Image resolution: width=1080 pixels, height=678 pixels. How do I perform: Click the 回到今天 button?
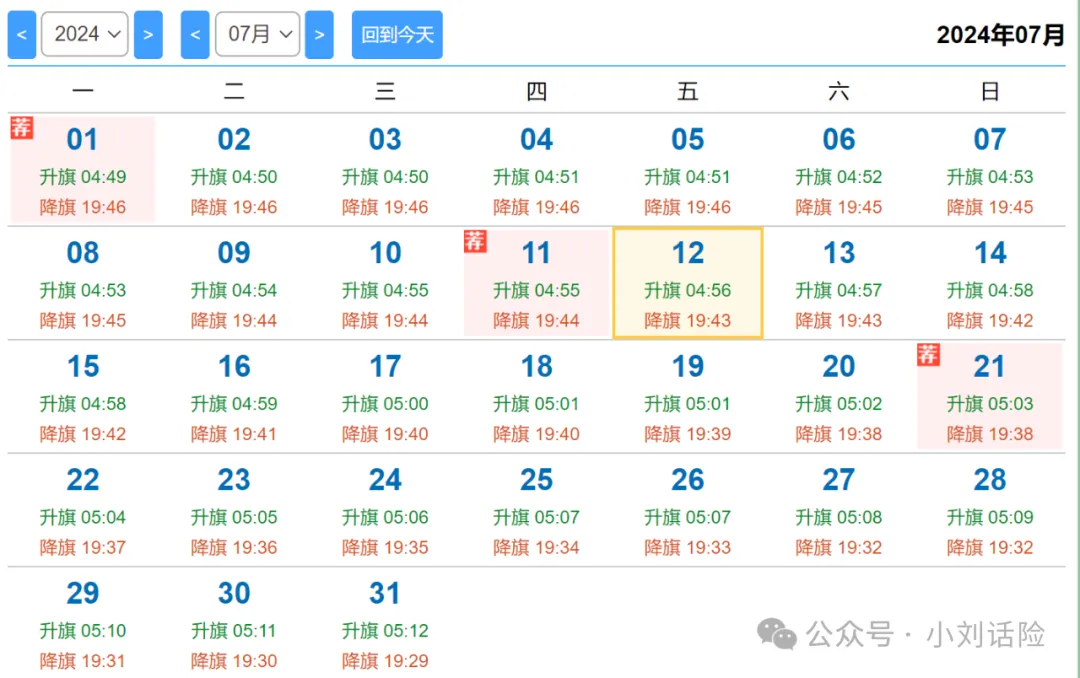(x=397, y=35)
